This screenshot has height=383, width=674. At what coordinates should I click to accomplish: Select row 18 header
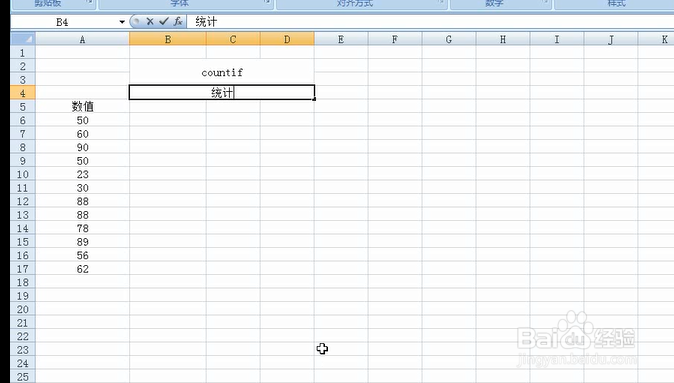[23, 282]
